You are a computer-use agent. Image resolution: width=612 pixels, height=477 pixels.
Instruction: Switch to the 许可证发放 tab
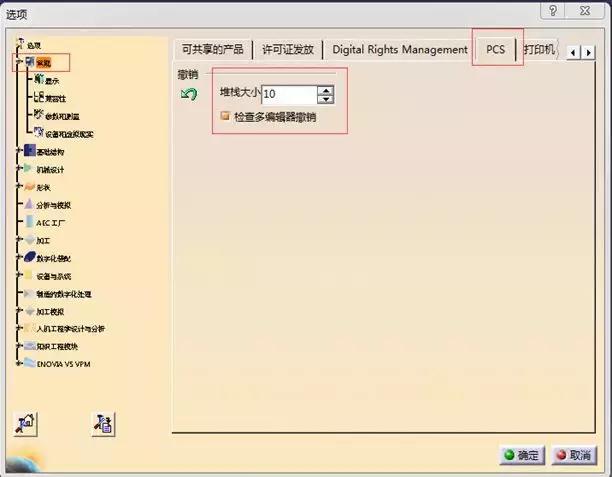point(288,50)
